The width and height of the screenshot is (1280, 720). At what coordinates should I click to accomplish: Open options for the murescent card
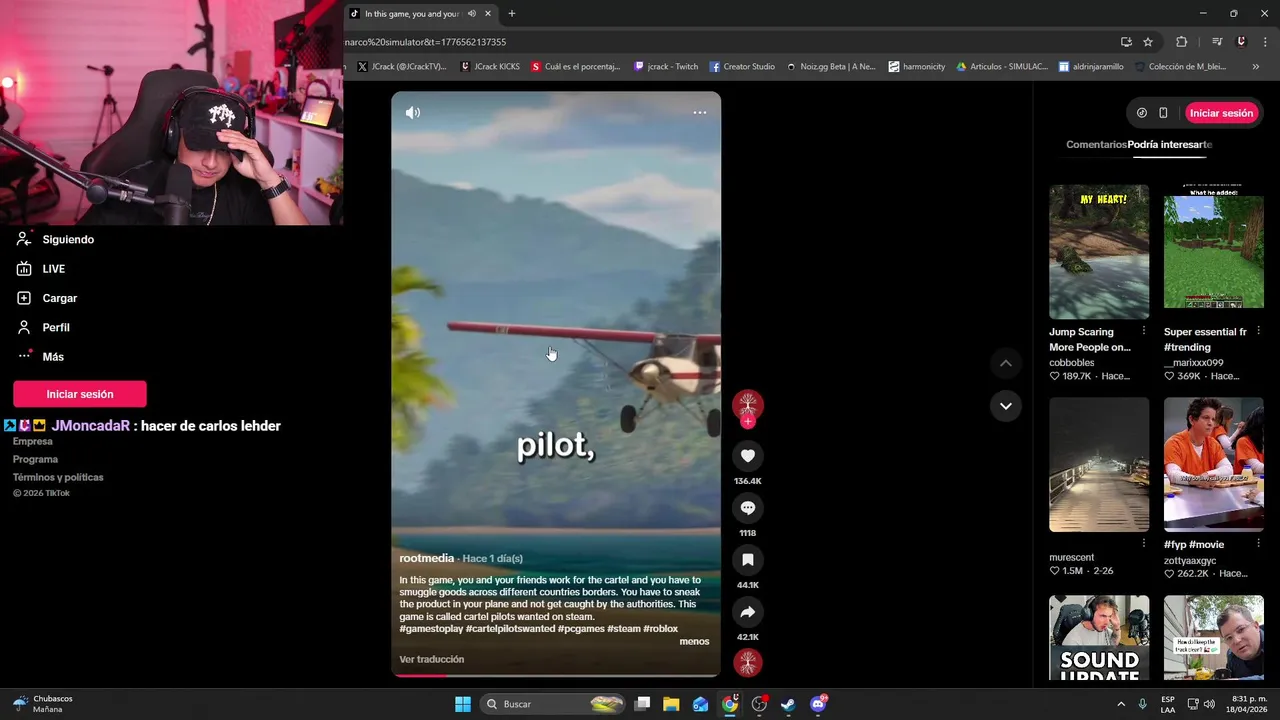(1144, 544)
